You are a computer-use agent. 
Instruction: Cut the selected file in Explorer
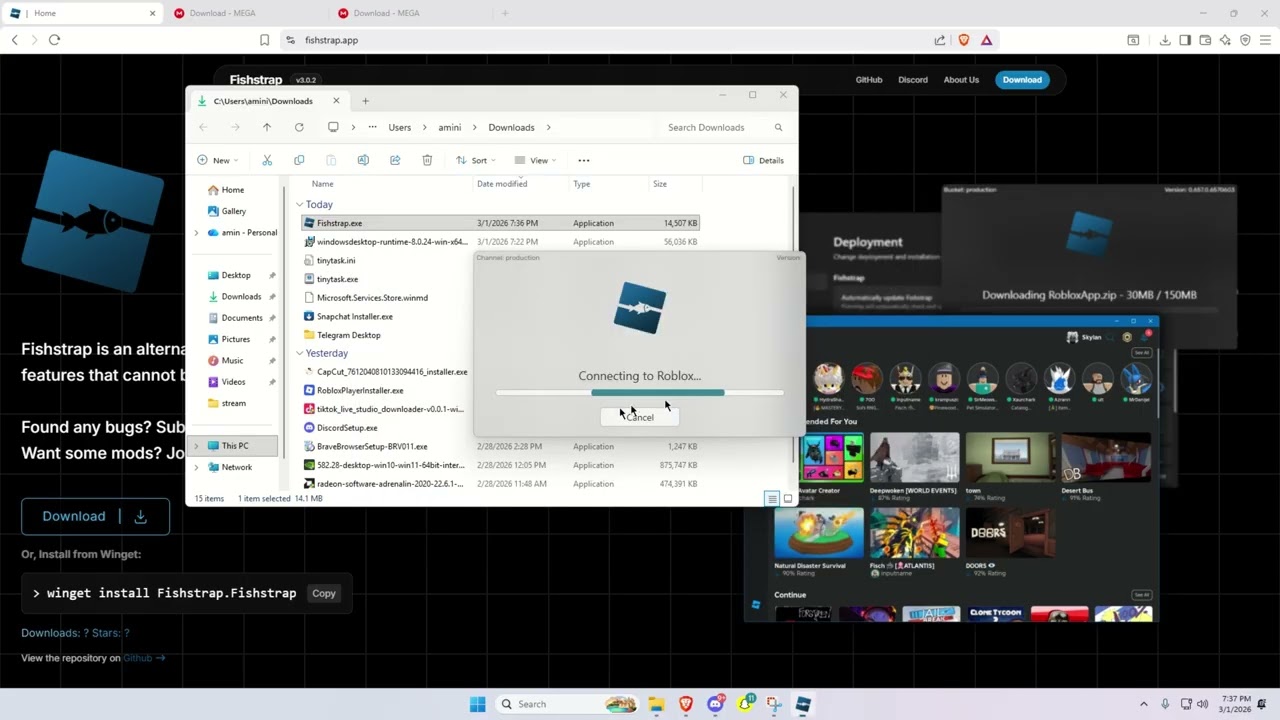[x=267, y=160]
